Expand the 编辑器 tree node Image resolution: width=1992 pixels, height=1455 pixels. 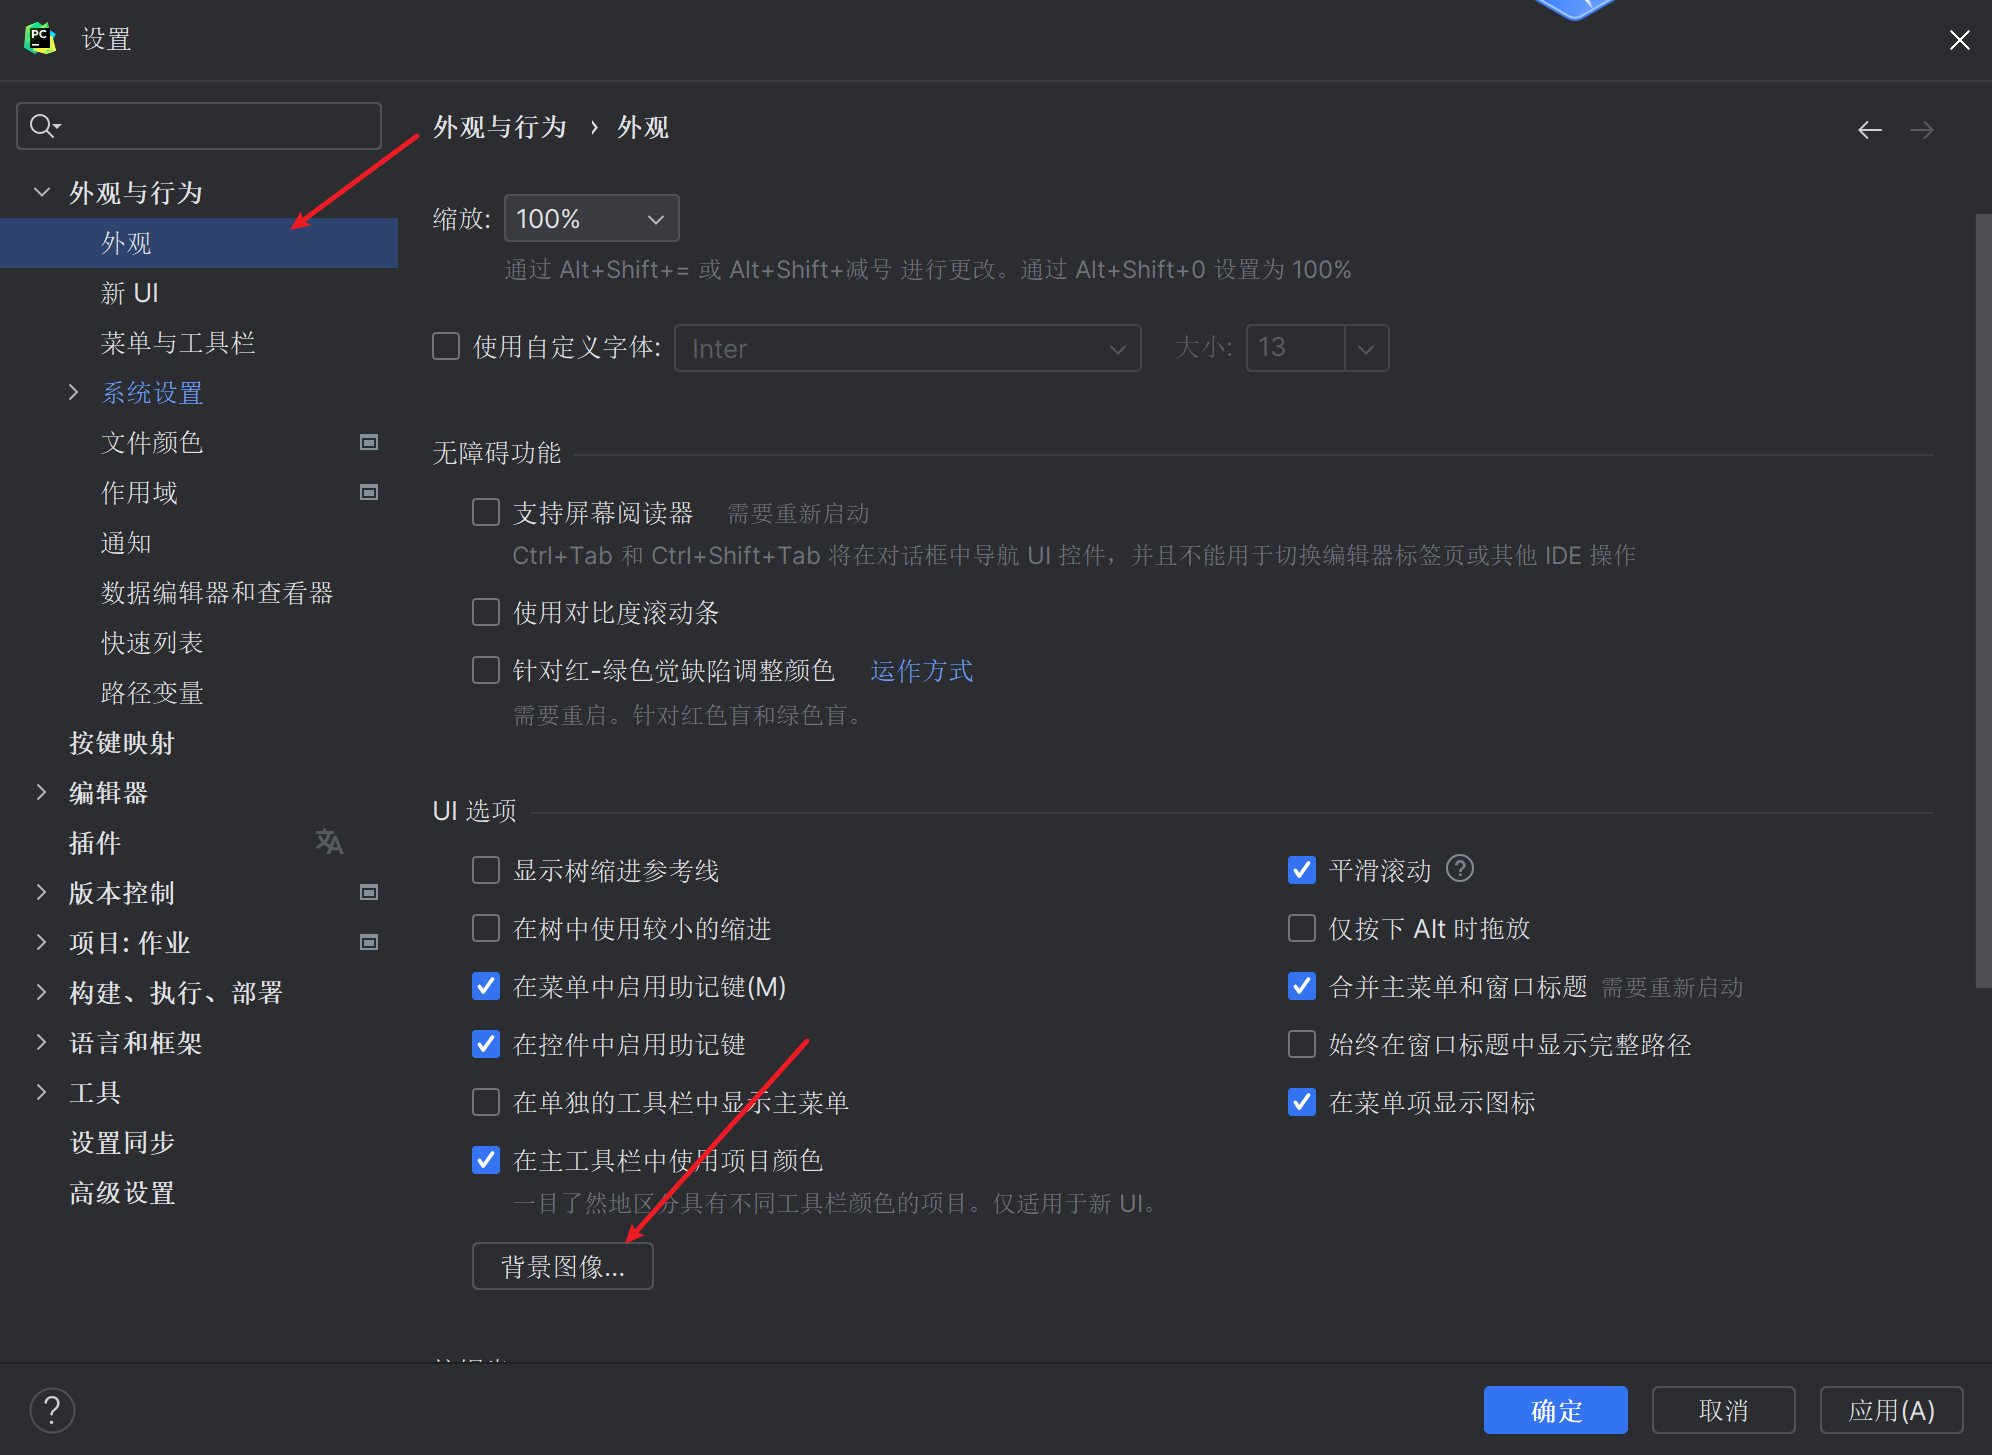[41, 792]
